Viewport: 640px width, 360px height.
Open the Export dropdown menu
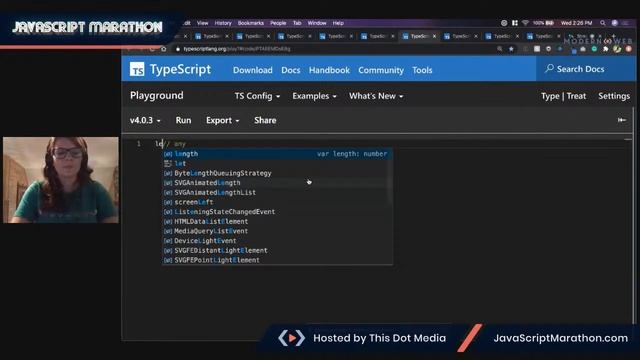pos(222,120)
